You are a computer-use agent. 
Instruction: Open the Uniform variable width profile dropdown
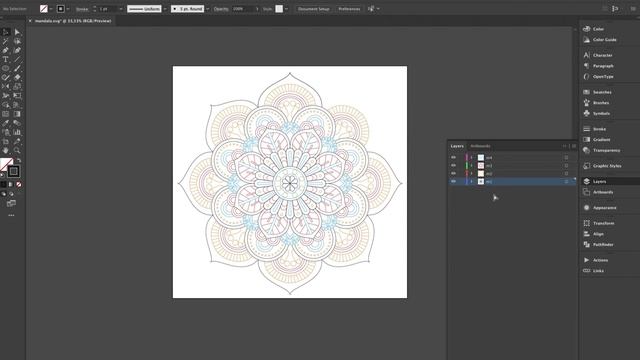pos(165,9)
